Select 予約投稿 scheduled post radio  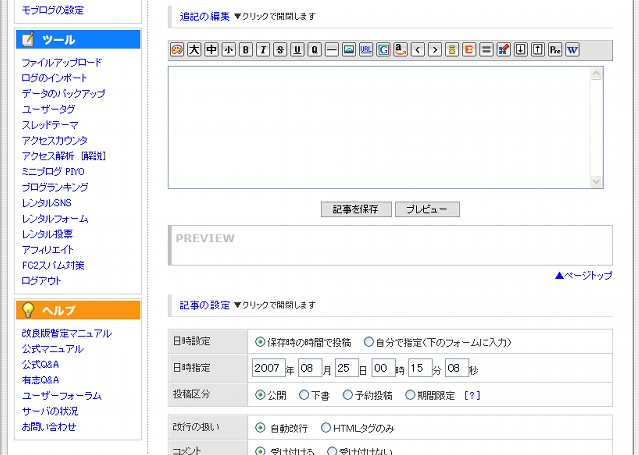347,395
